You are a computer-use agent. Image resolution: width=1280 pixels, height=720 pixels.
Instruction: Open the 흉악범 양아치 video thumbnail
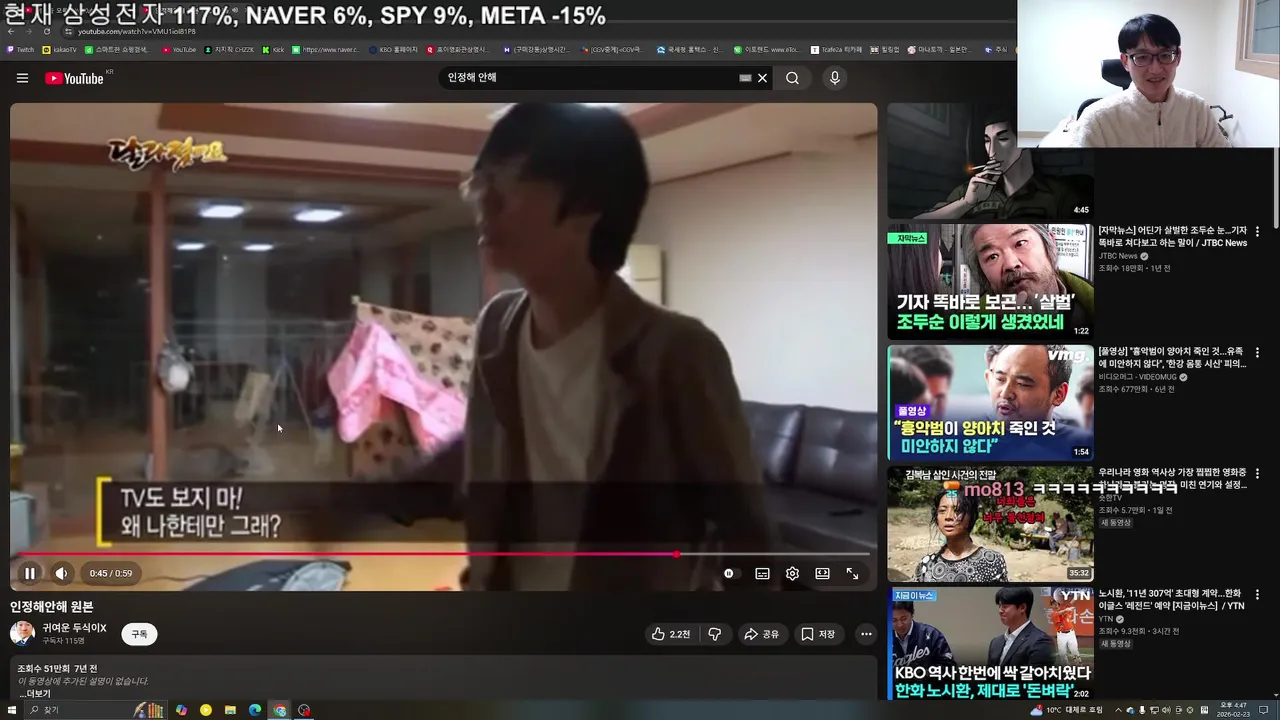990,403
